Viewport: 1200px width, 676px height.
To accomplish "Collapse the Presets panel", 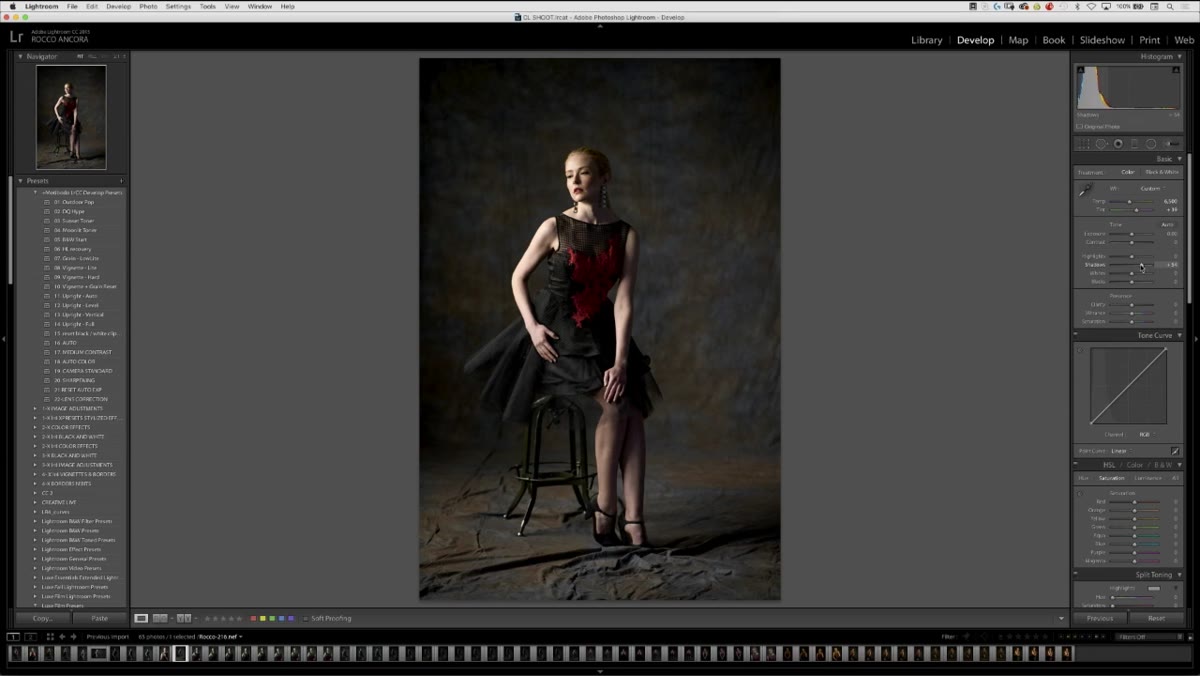I will (x=21, y=181).
